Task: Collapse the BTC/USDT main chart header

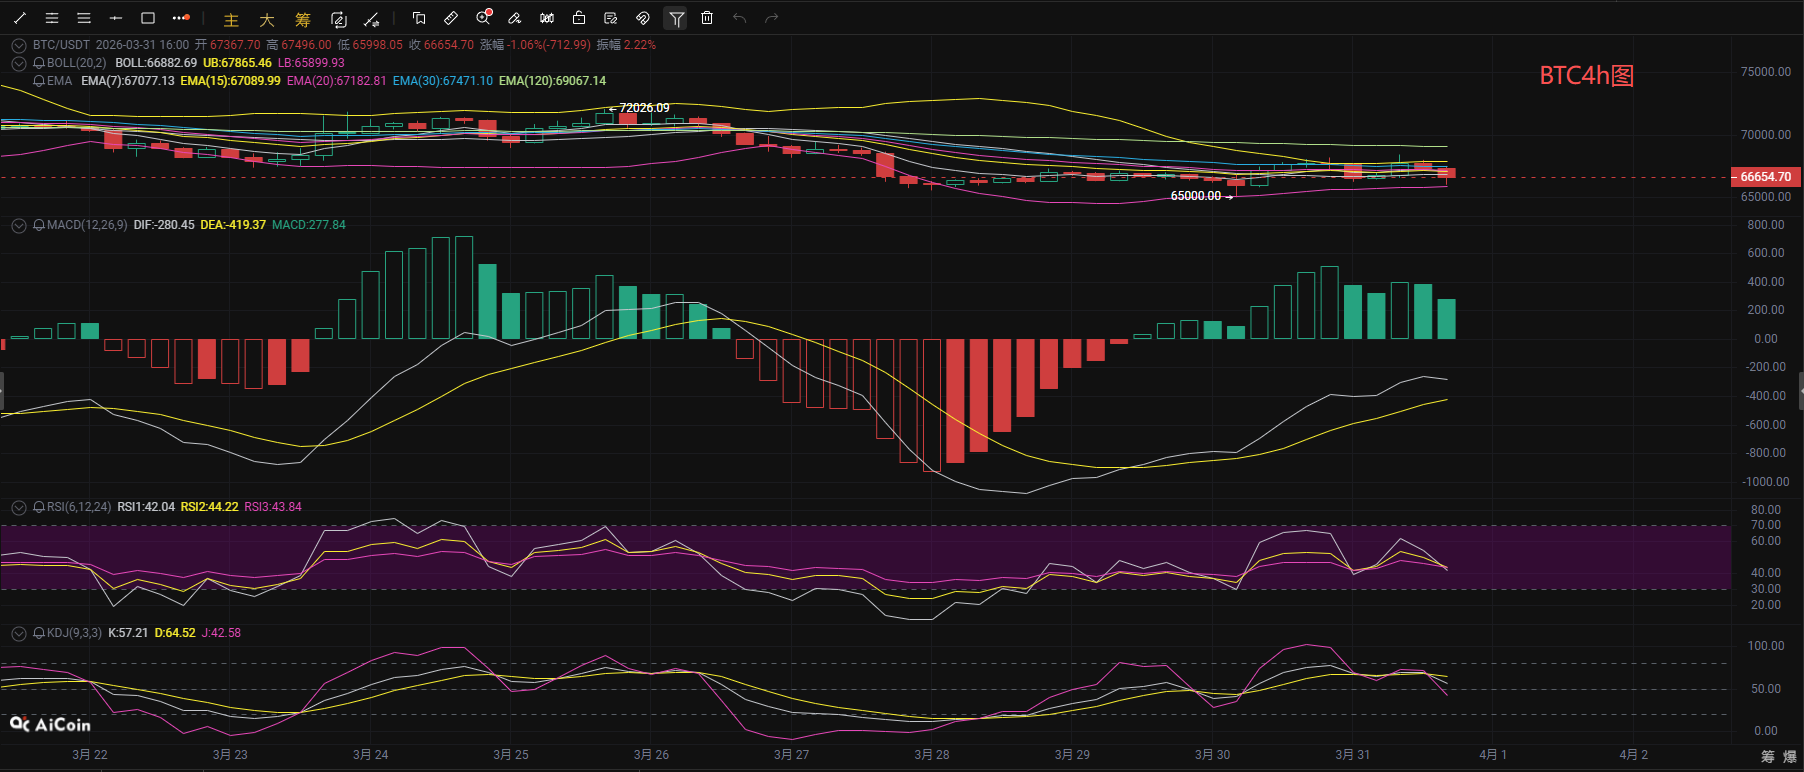Action: tap(18, 45)
